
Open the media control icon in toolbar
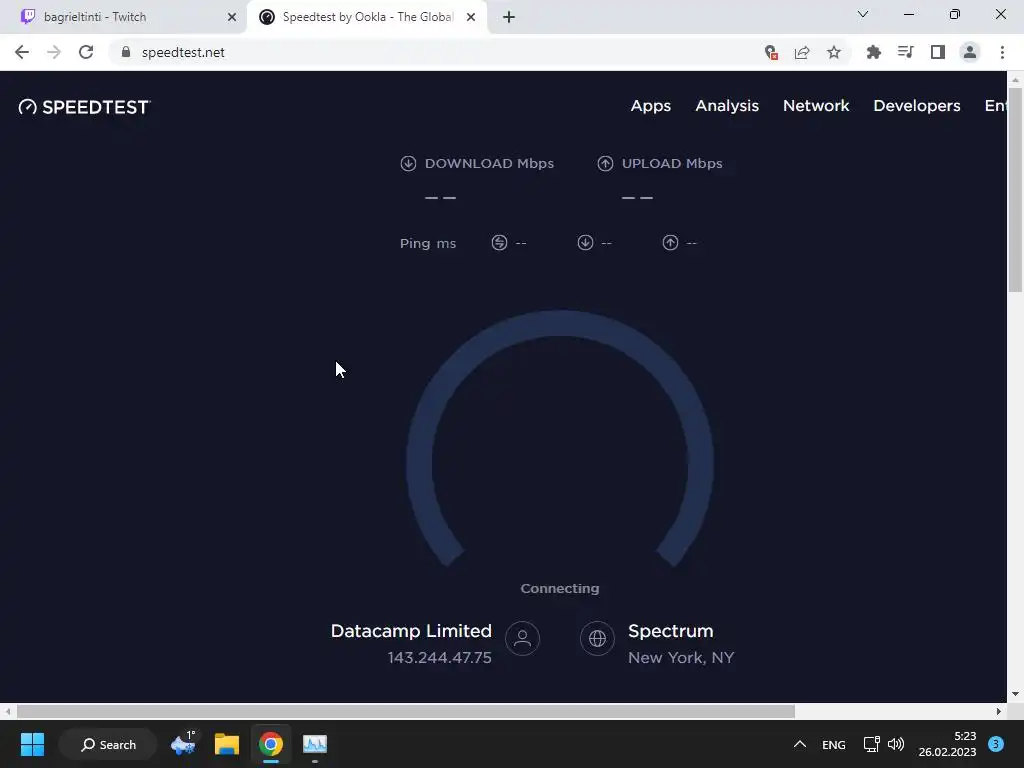point(905,52)
